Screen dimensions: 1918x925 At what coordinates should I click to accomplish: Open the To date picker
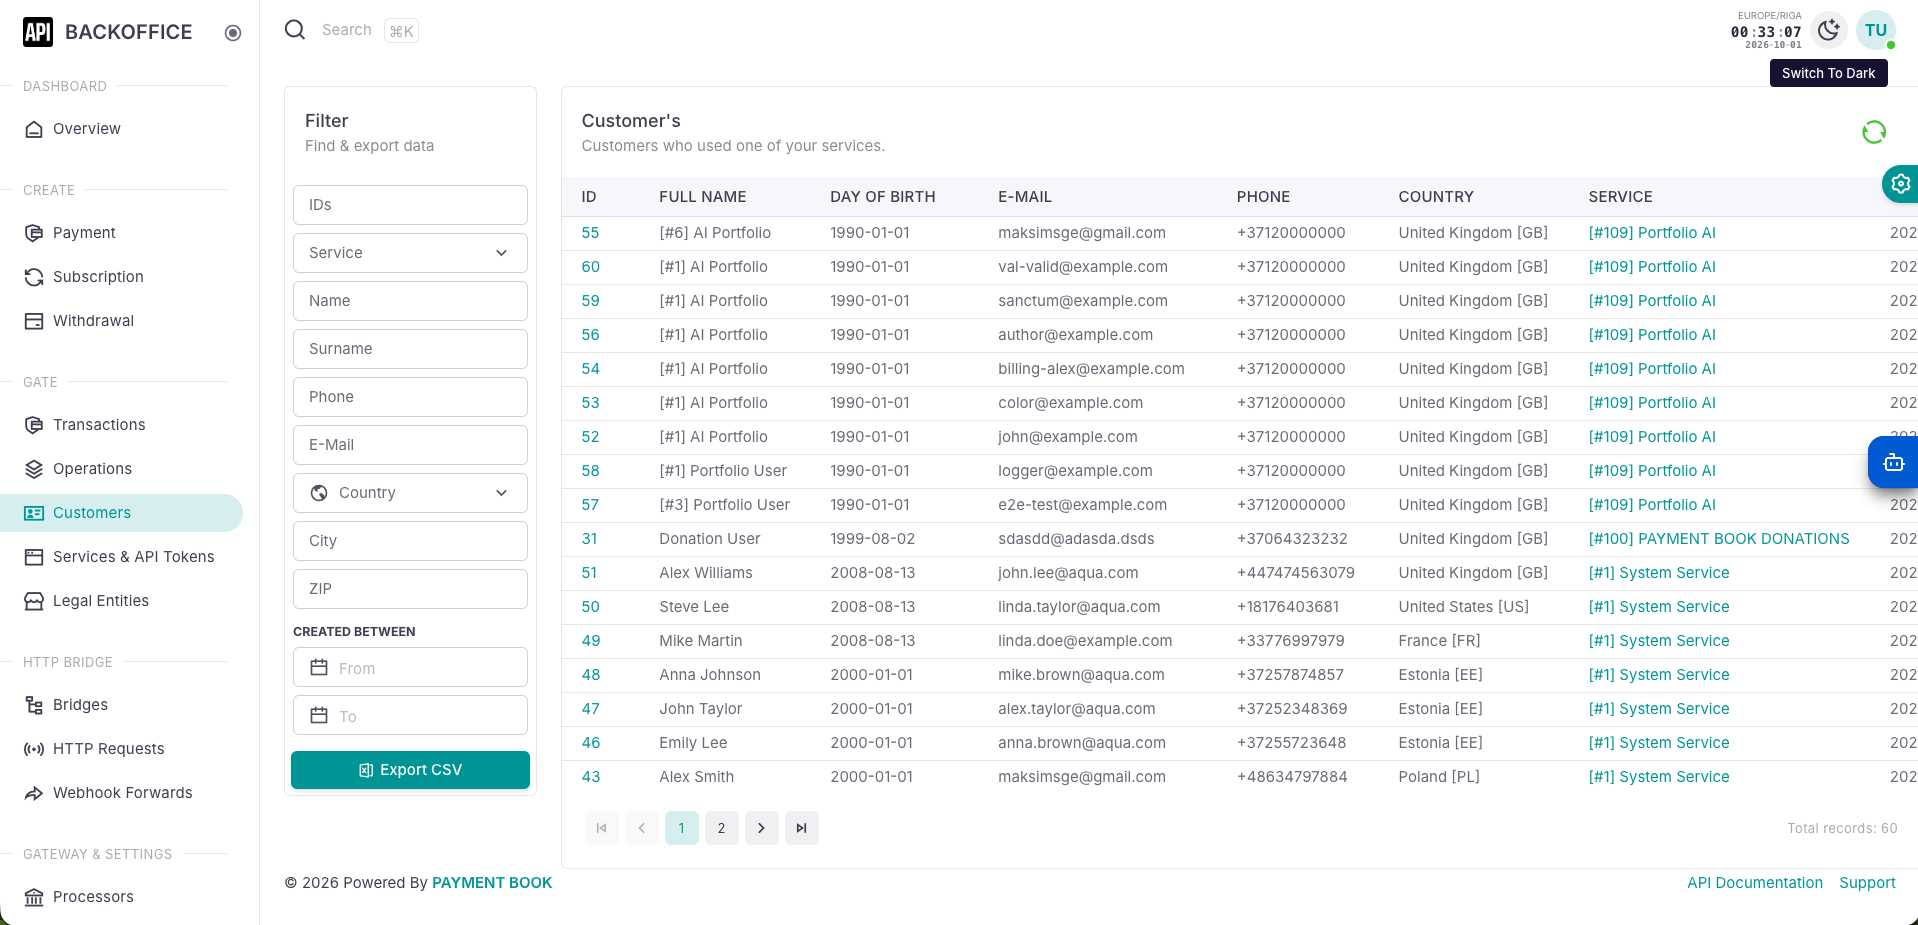tap(410, 715)
